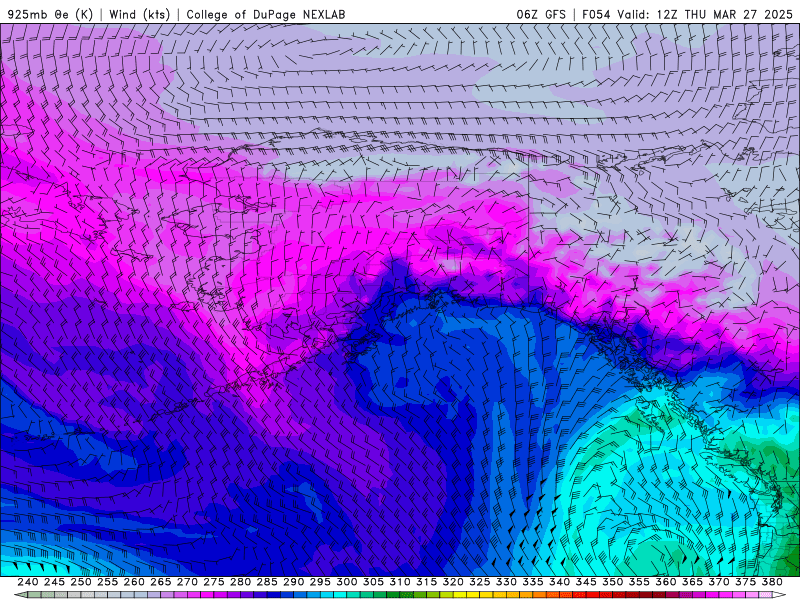800x600 pixels.
Task: Click the '925mb θe (K)' title text
Action: tap(50, 14)
